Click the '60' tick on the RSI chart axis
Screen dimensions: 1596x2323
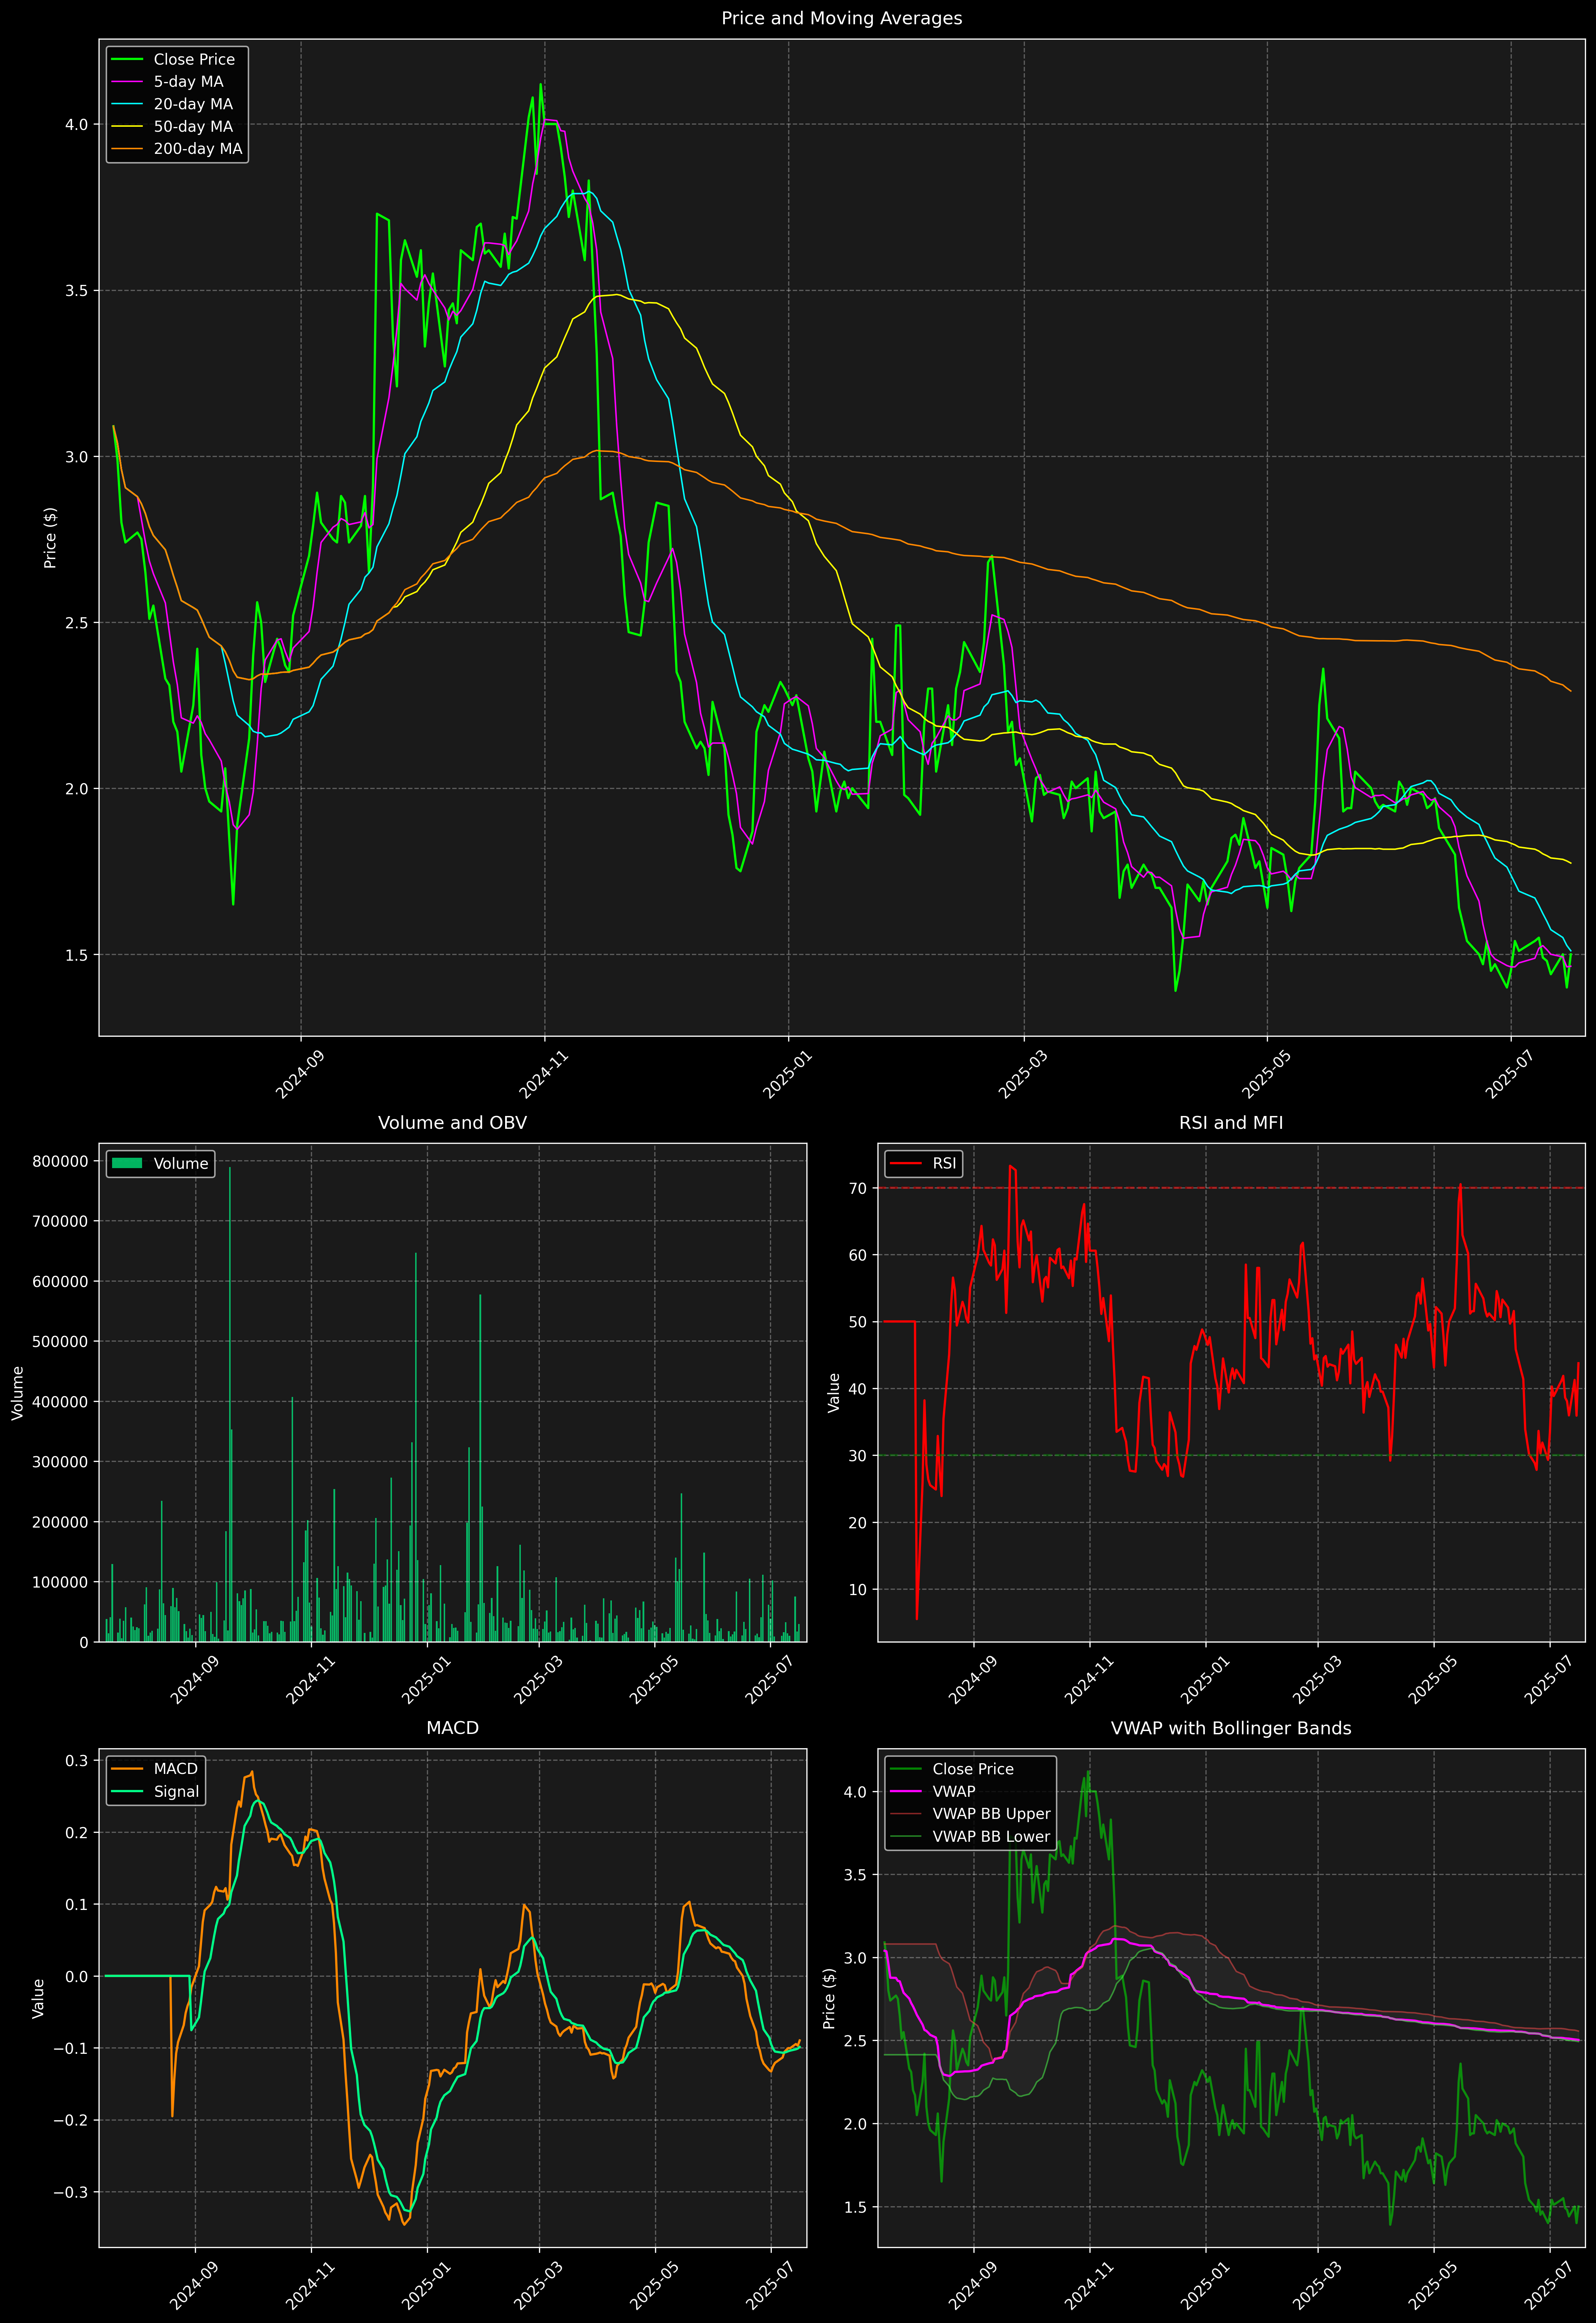[x=859, y=1255]
